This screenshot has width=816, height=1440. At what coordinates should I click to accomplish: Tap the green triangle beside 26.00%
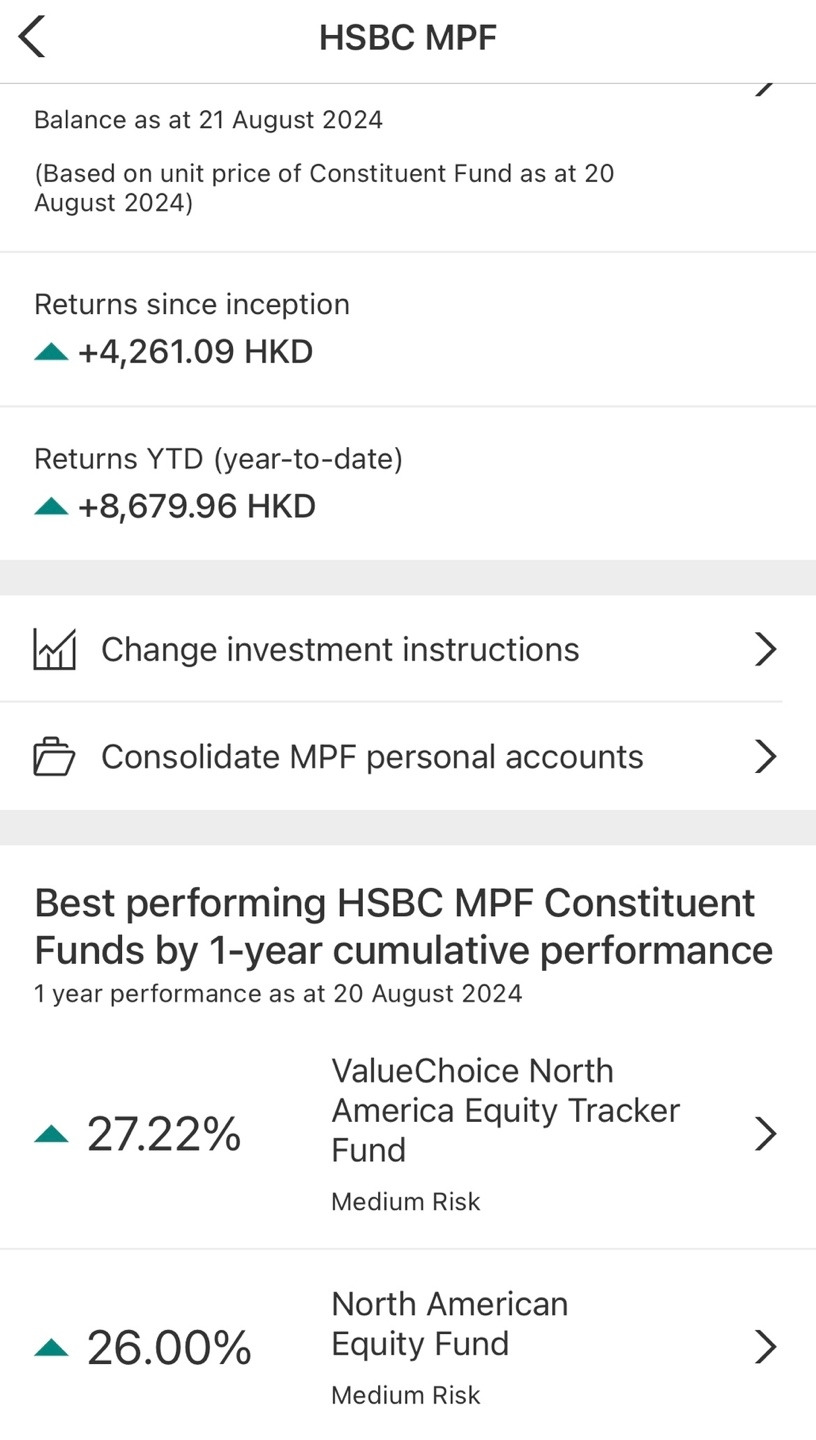(51, 1348)
